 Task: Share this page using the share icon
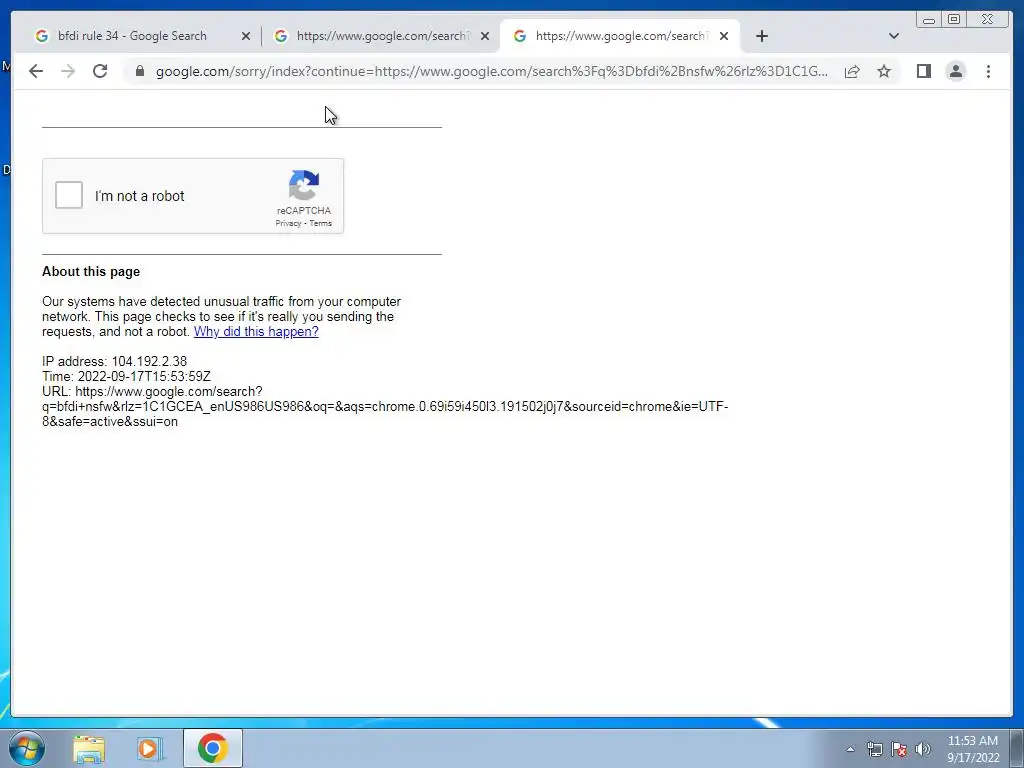(852, 71)
